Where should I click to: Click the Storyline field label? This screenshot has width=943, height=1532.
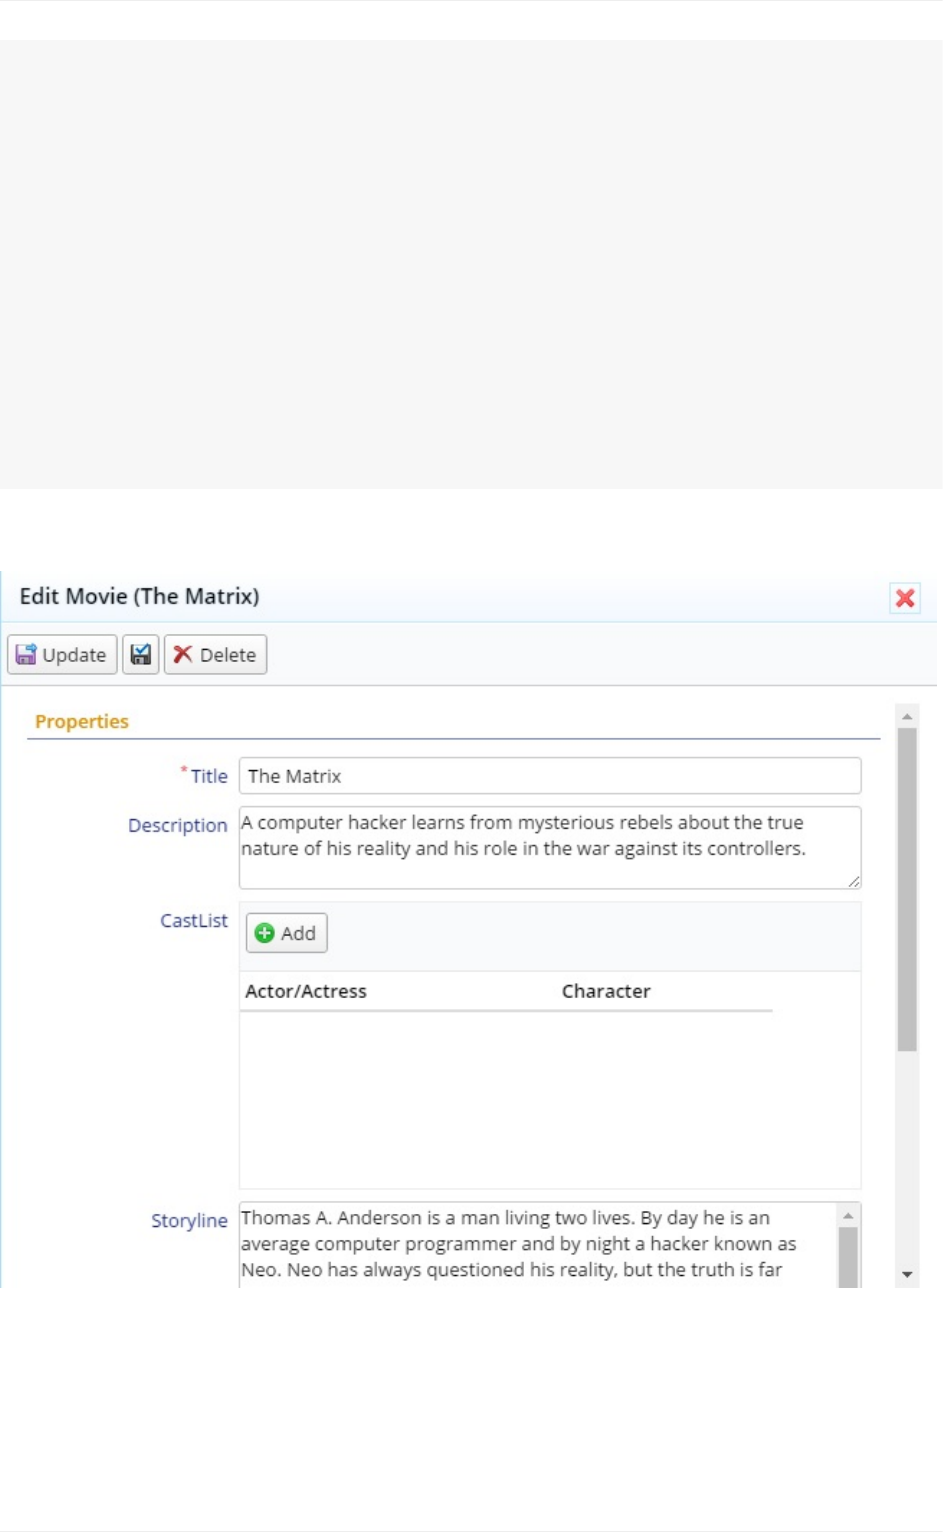click(189, 1221)
